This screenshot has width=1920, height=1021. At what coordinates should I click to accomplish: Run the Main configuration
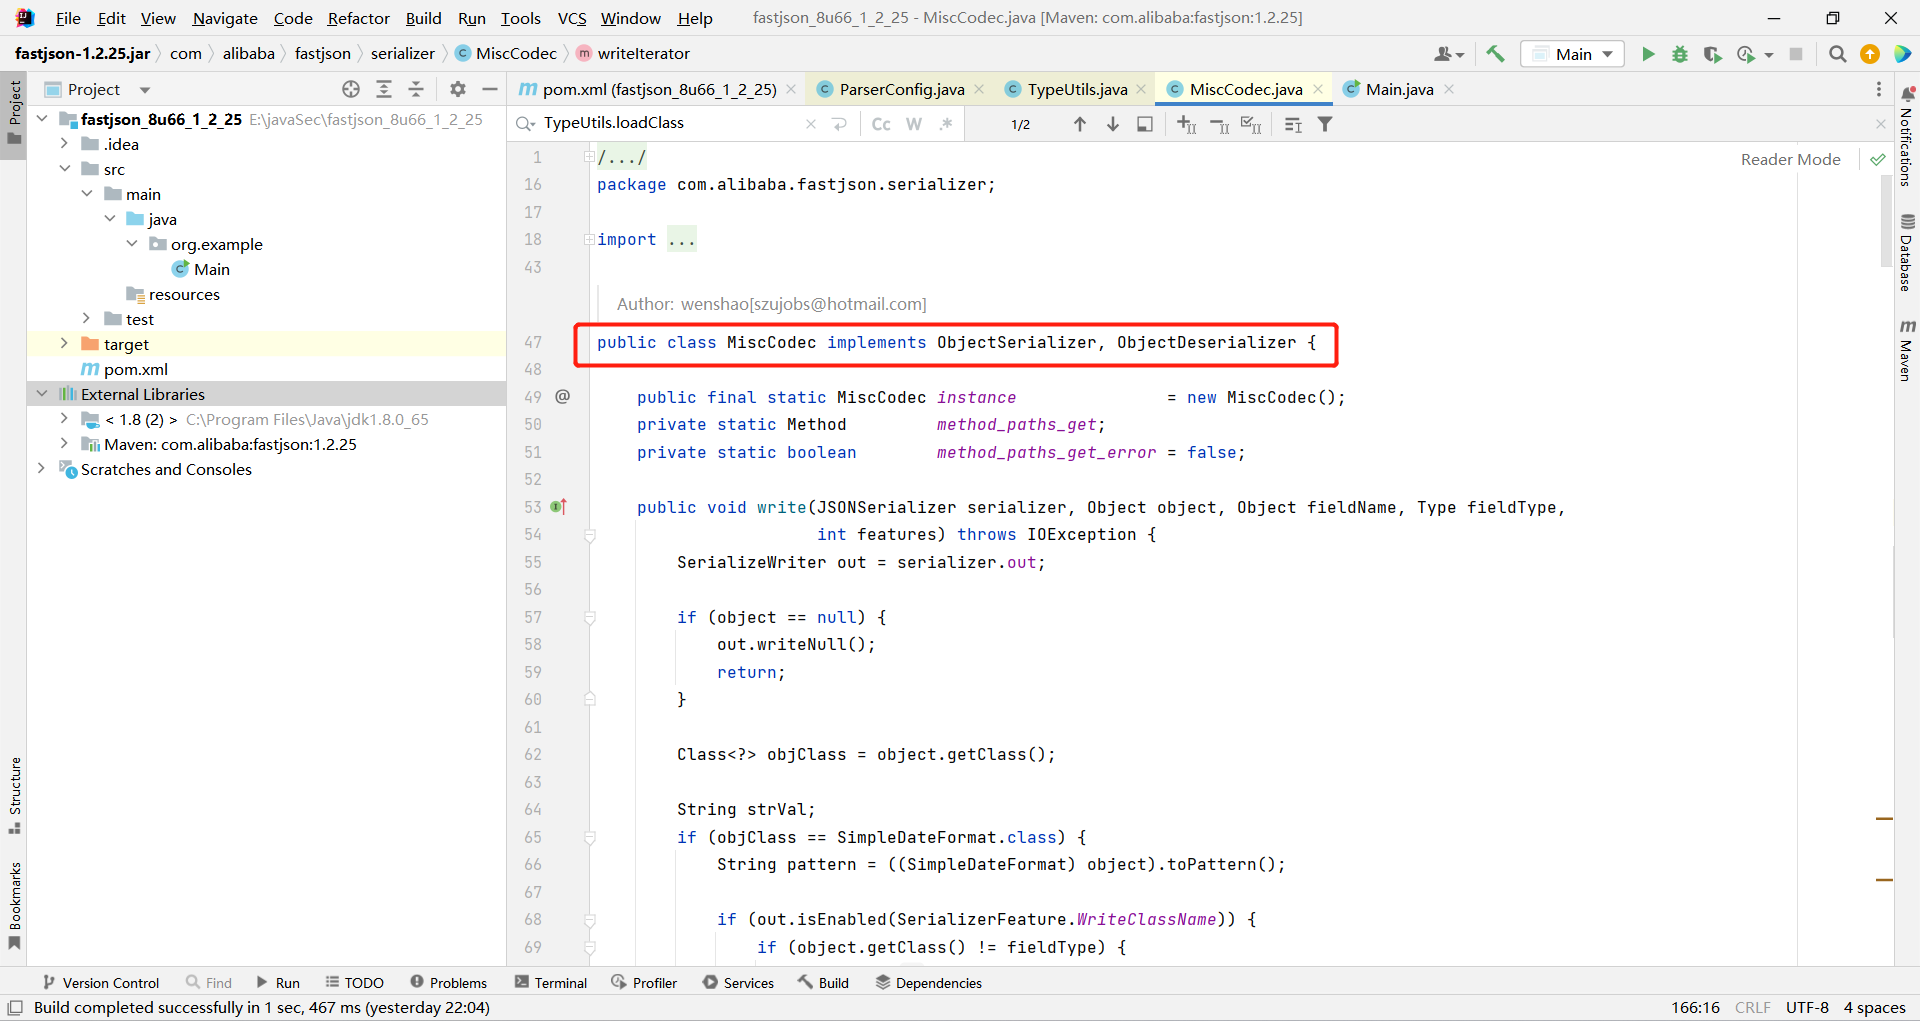(1648, 54)
